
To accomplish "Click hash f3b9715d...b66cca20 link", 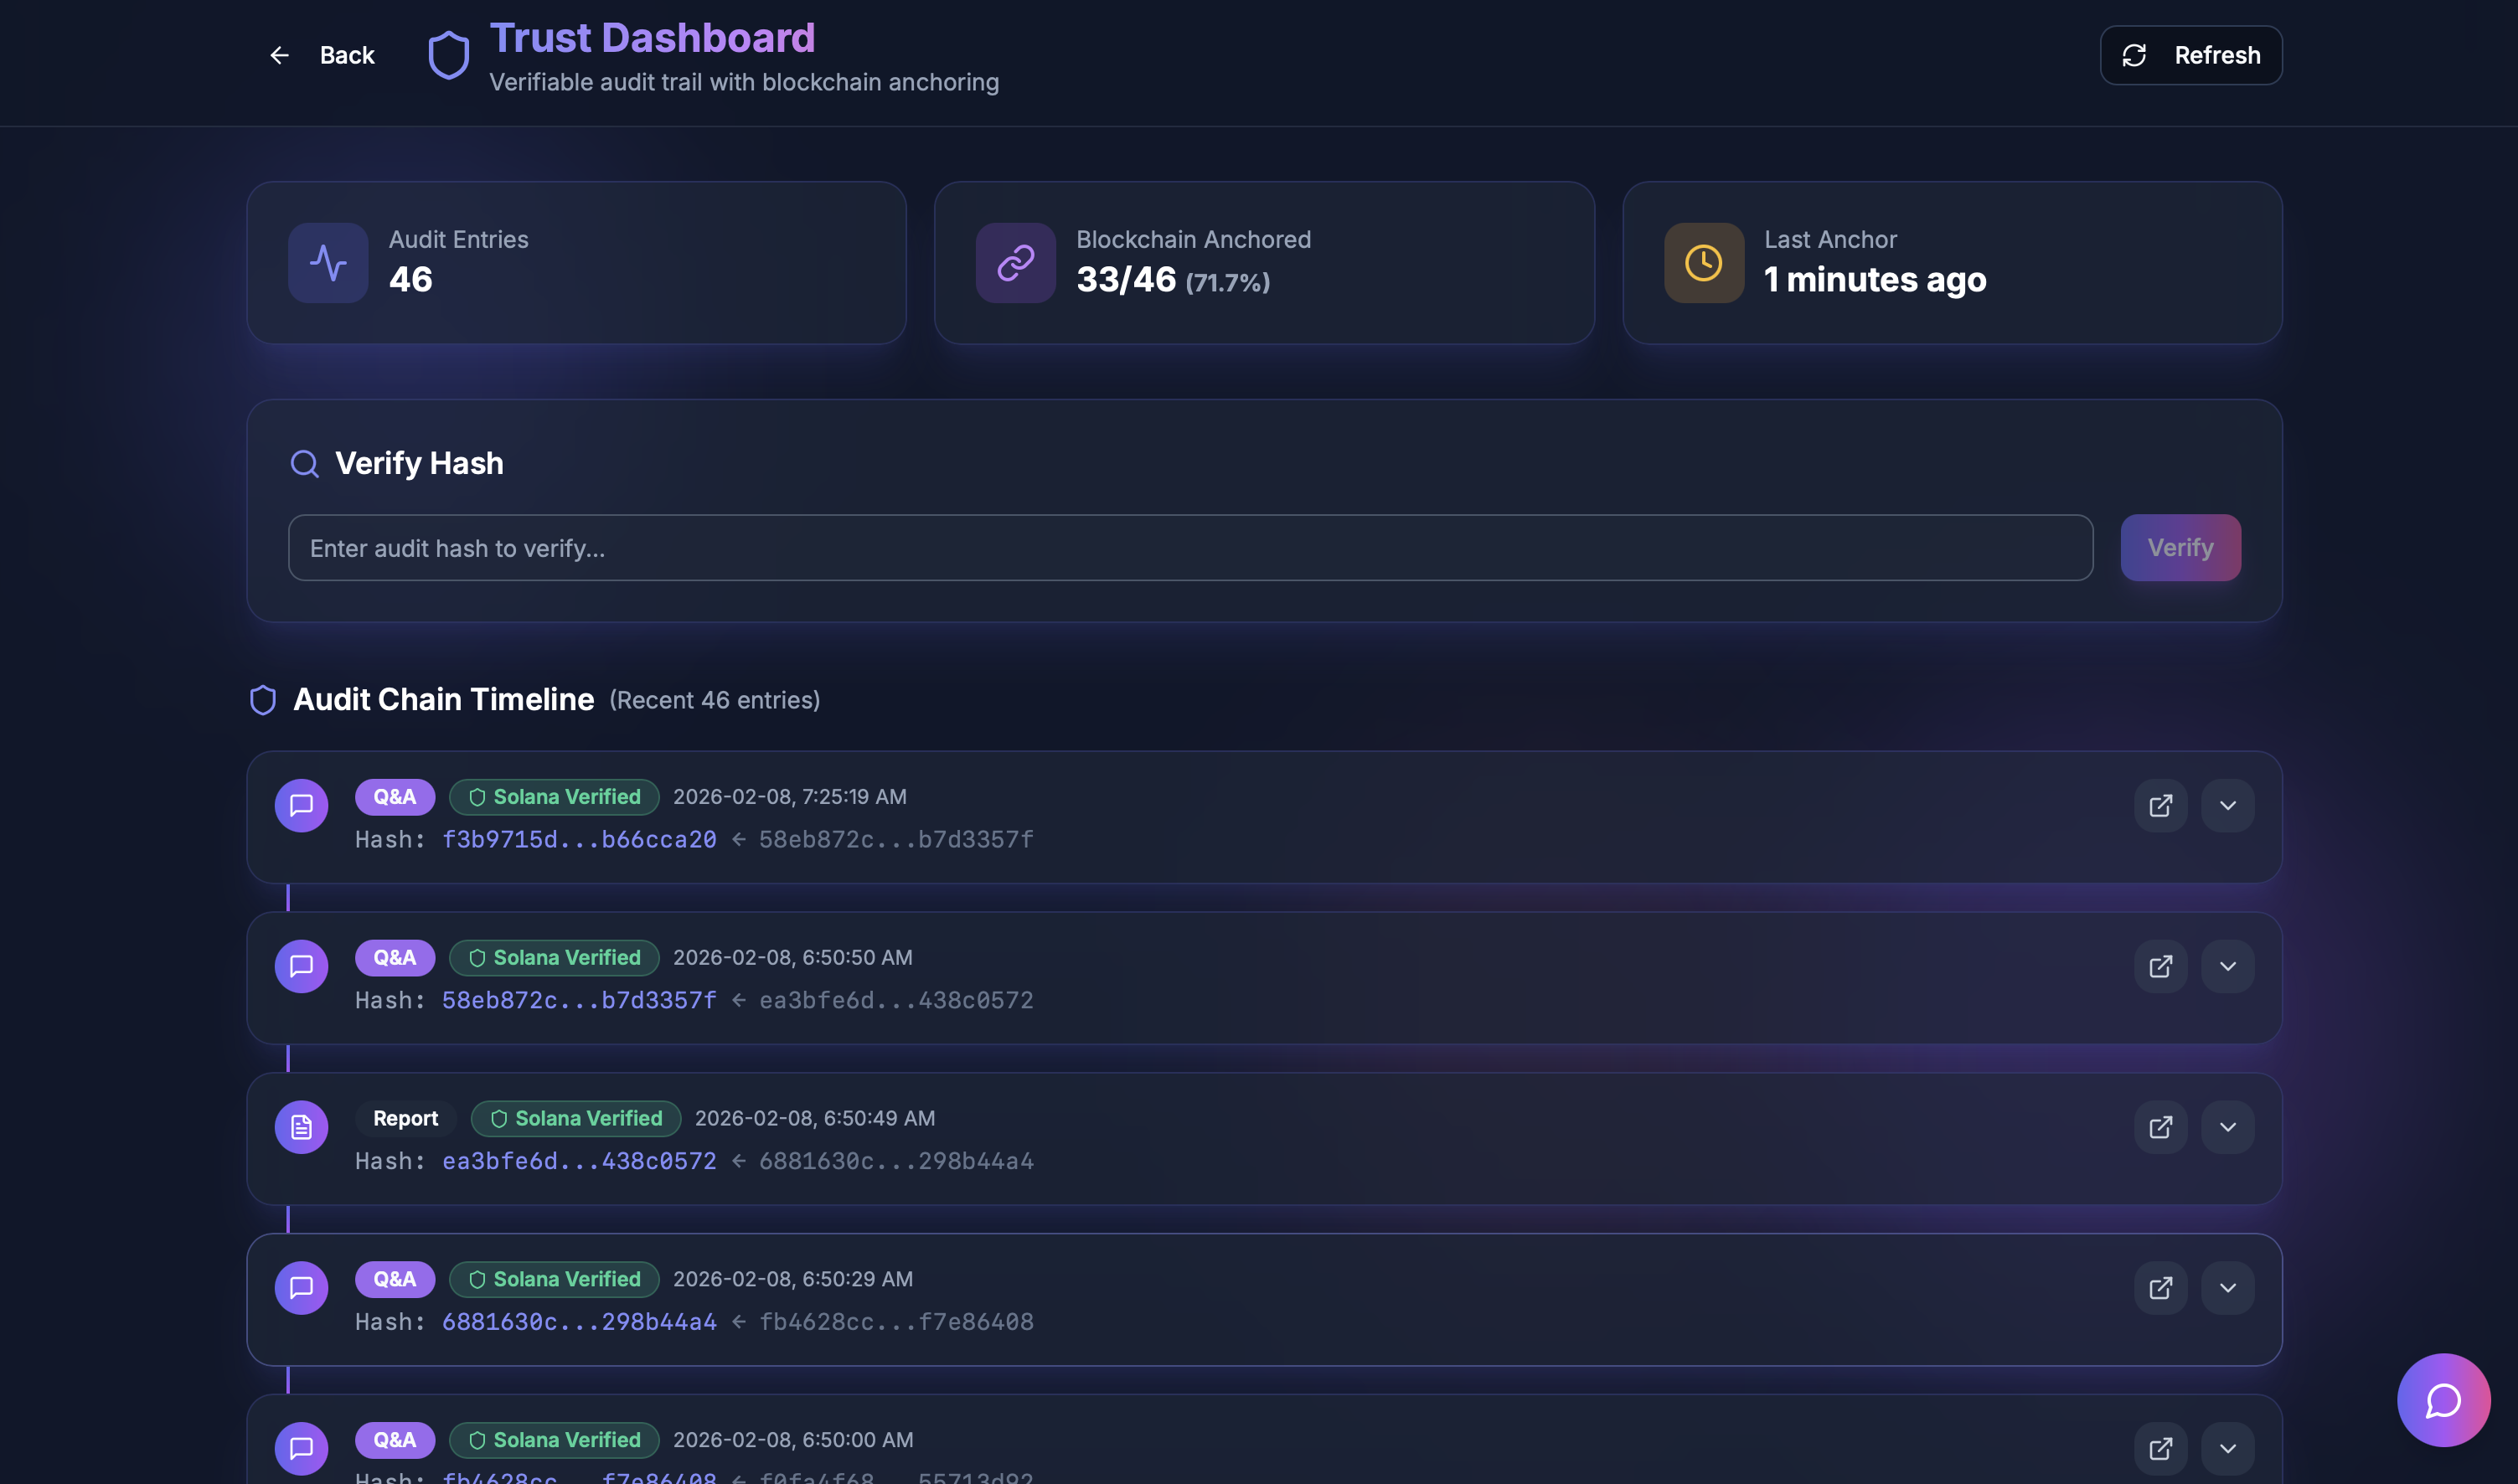I will [579, 840].
